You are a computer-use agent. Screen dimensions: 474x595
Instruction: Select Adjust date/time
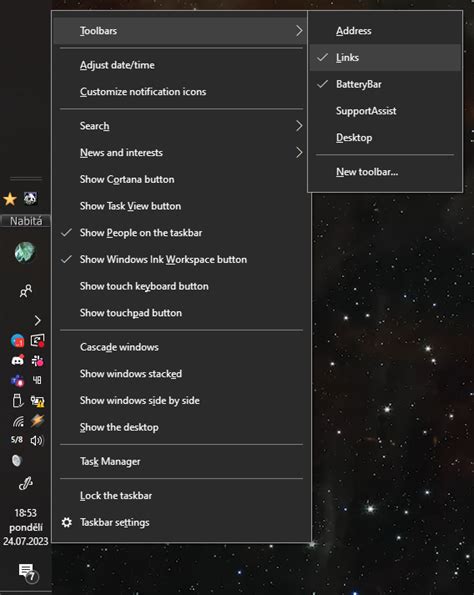[181, 65]
